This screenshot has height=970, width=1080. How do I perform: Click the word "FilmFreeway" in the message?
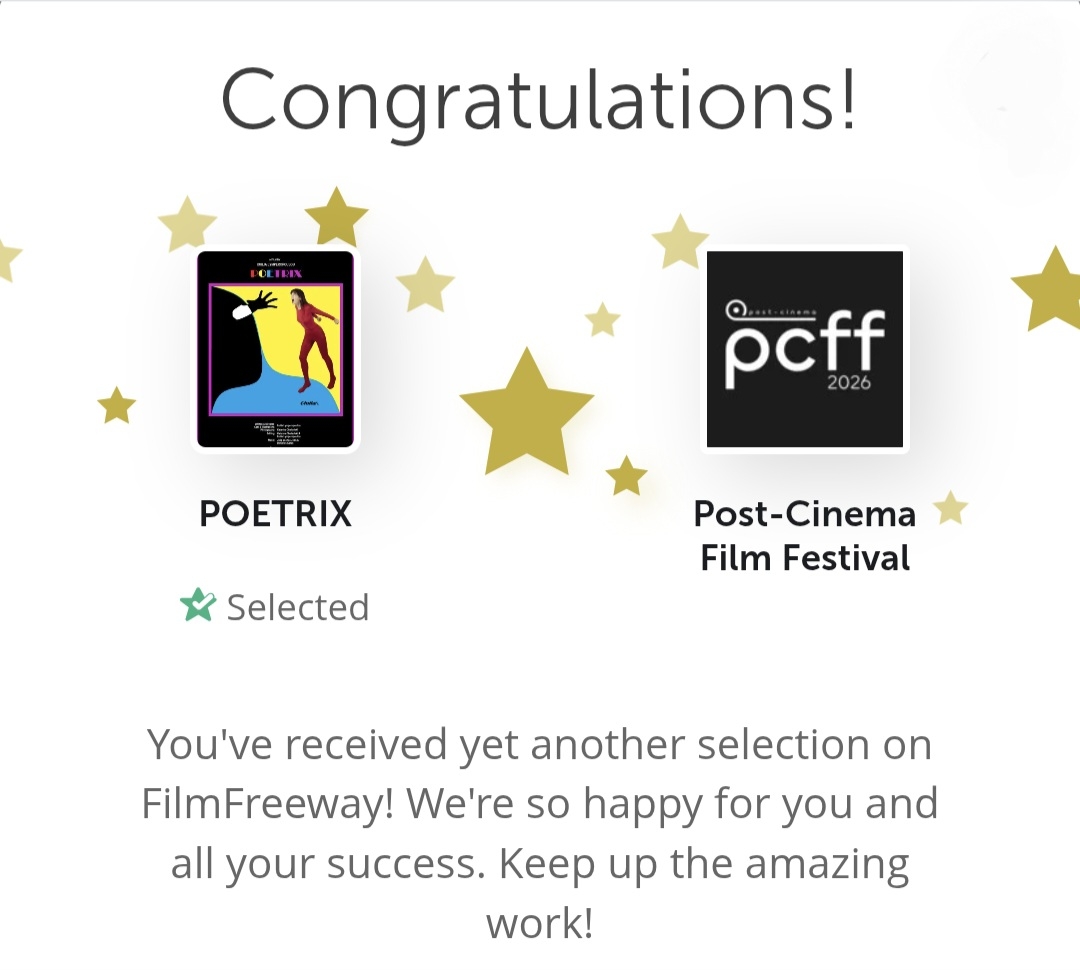click(260, 804)
